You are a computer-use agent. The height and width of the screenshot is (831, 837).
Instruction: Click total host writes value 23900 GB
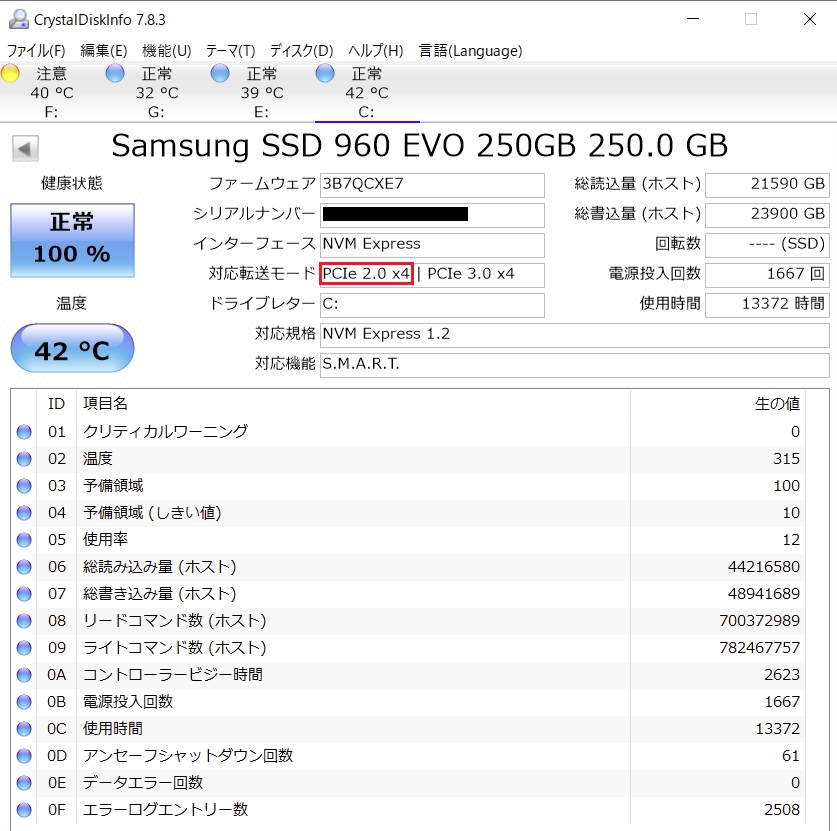tap(767, 215)
